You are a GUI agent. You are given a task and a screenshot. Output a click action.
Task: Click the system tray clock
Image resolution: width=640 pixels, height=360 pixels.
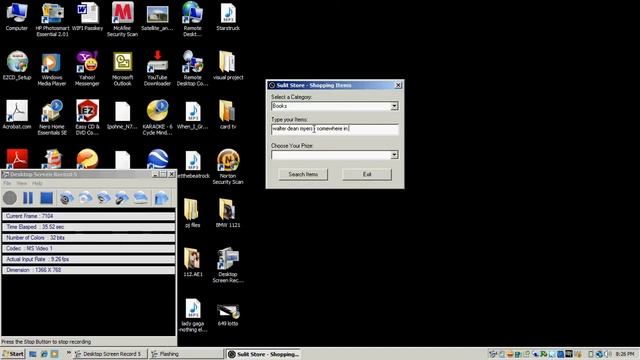coord(624,354)
